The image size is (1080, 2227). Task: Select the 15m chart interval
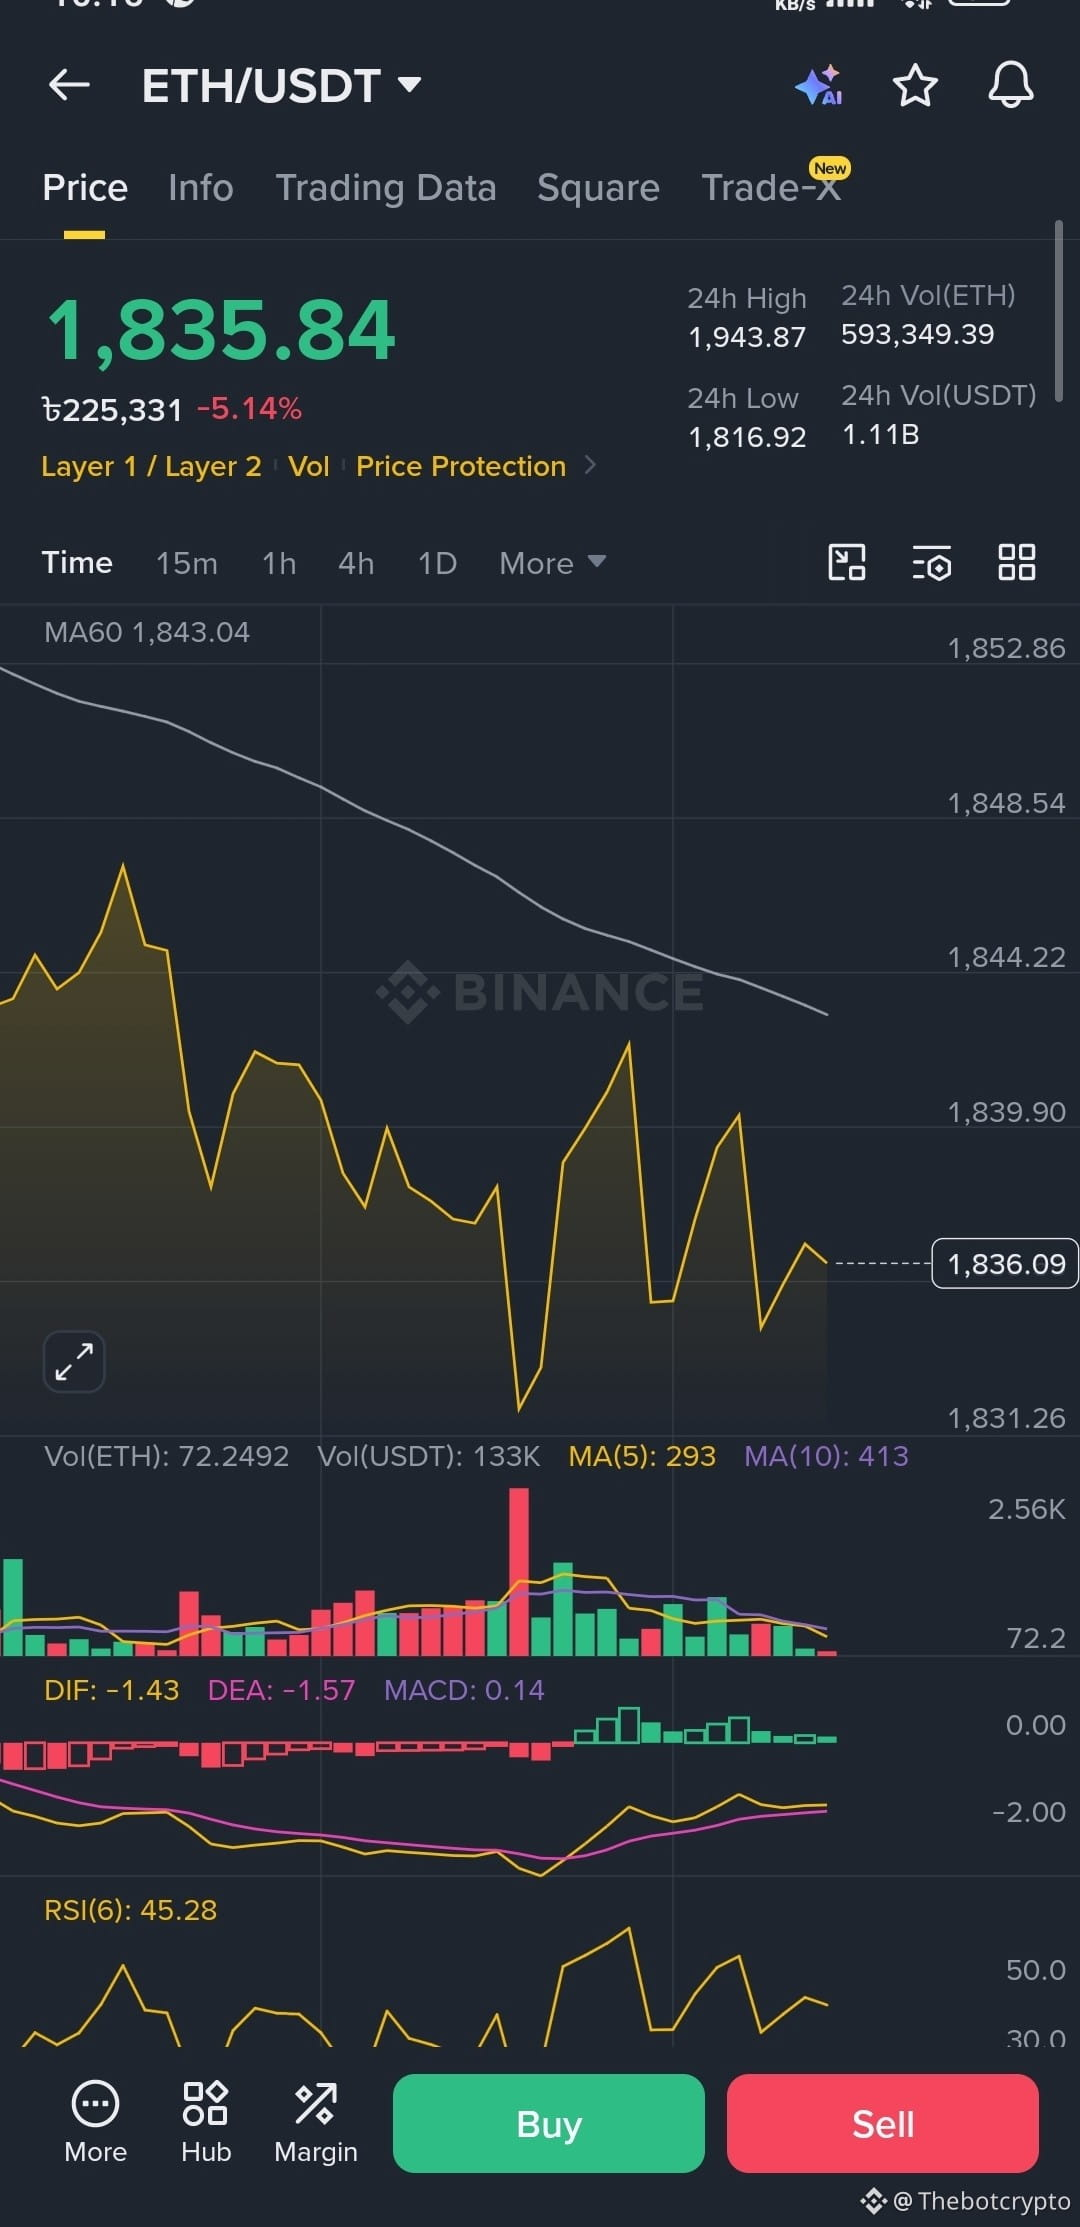[187, 563]
